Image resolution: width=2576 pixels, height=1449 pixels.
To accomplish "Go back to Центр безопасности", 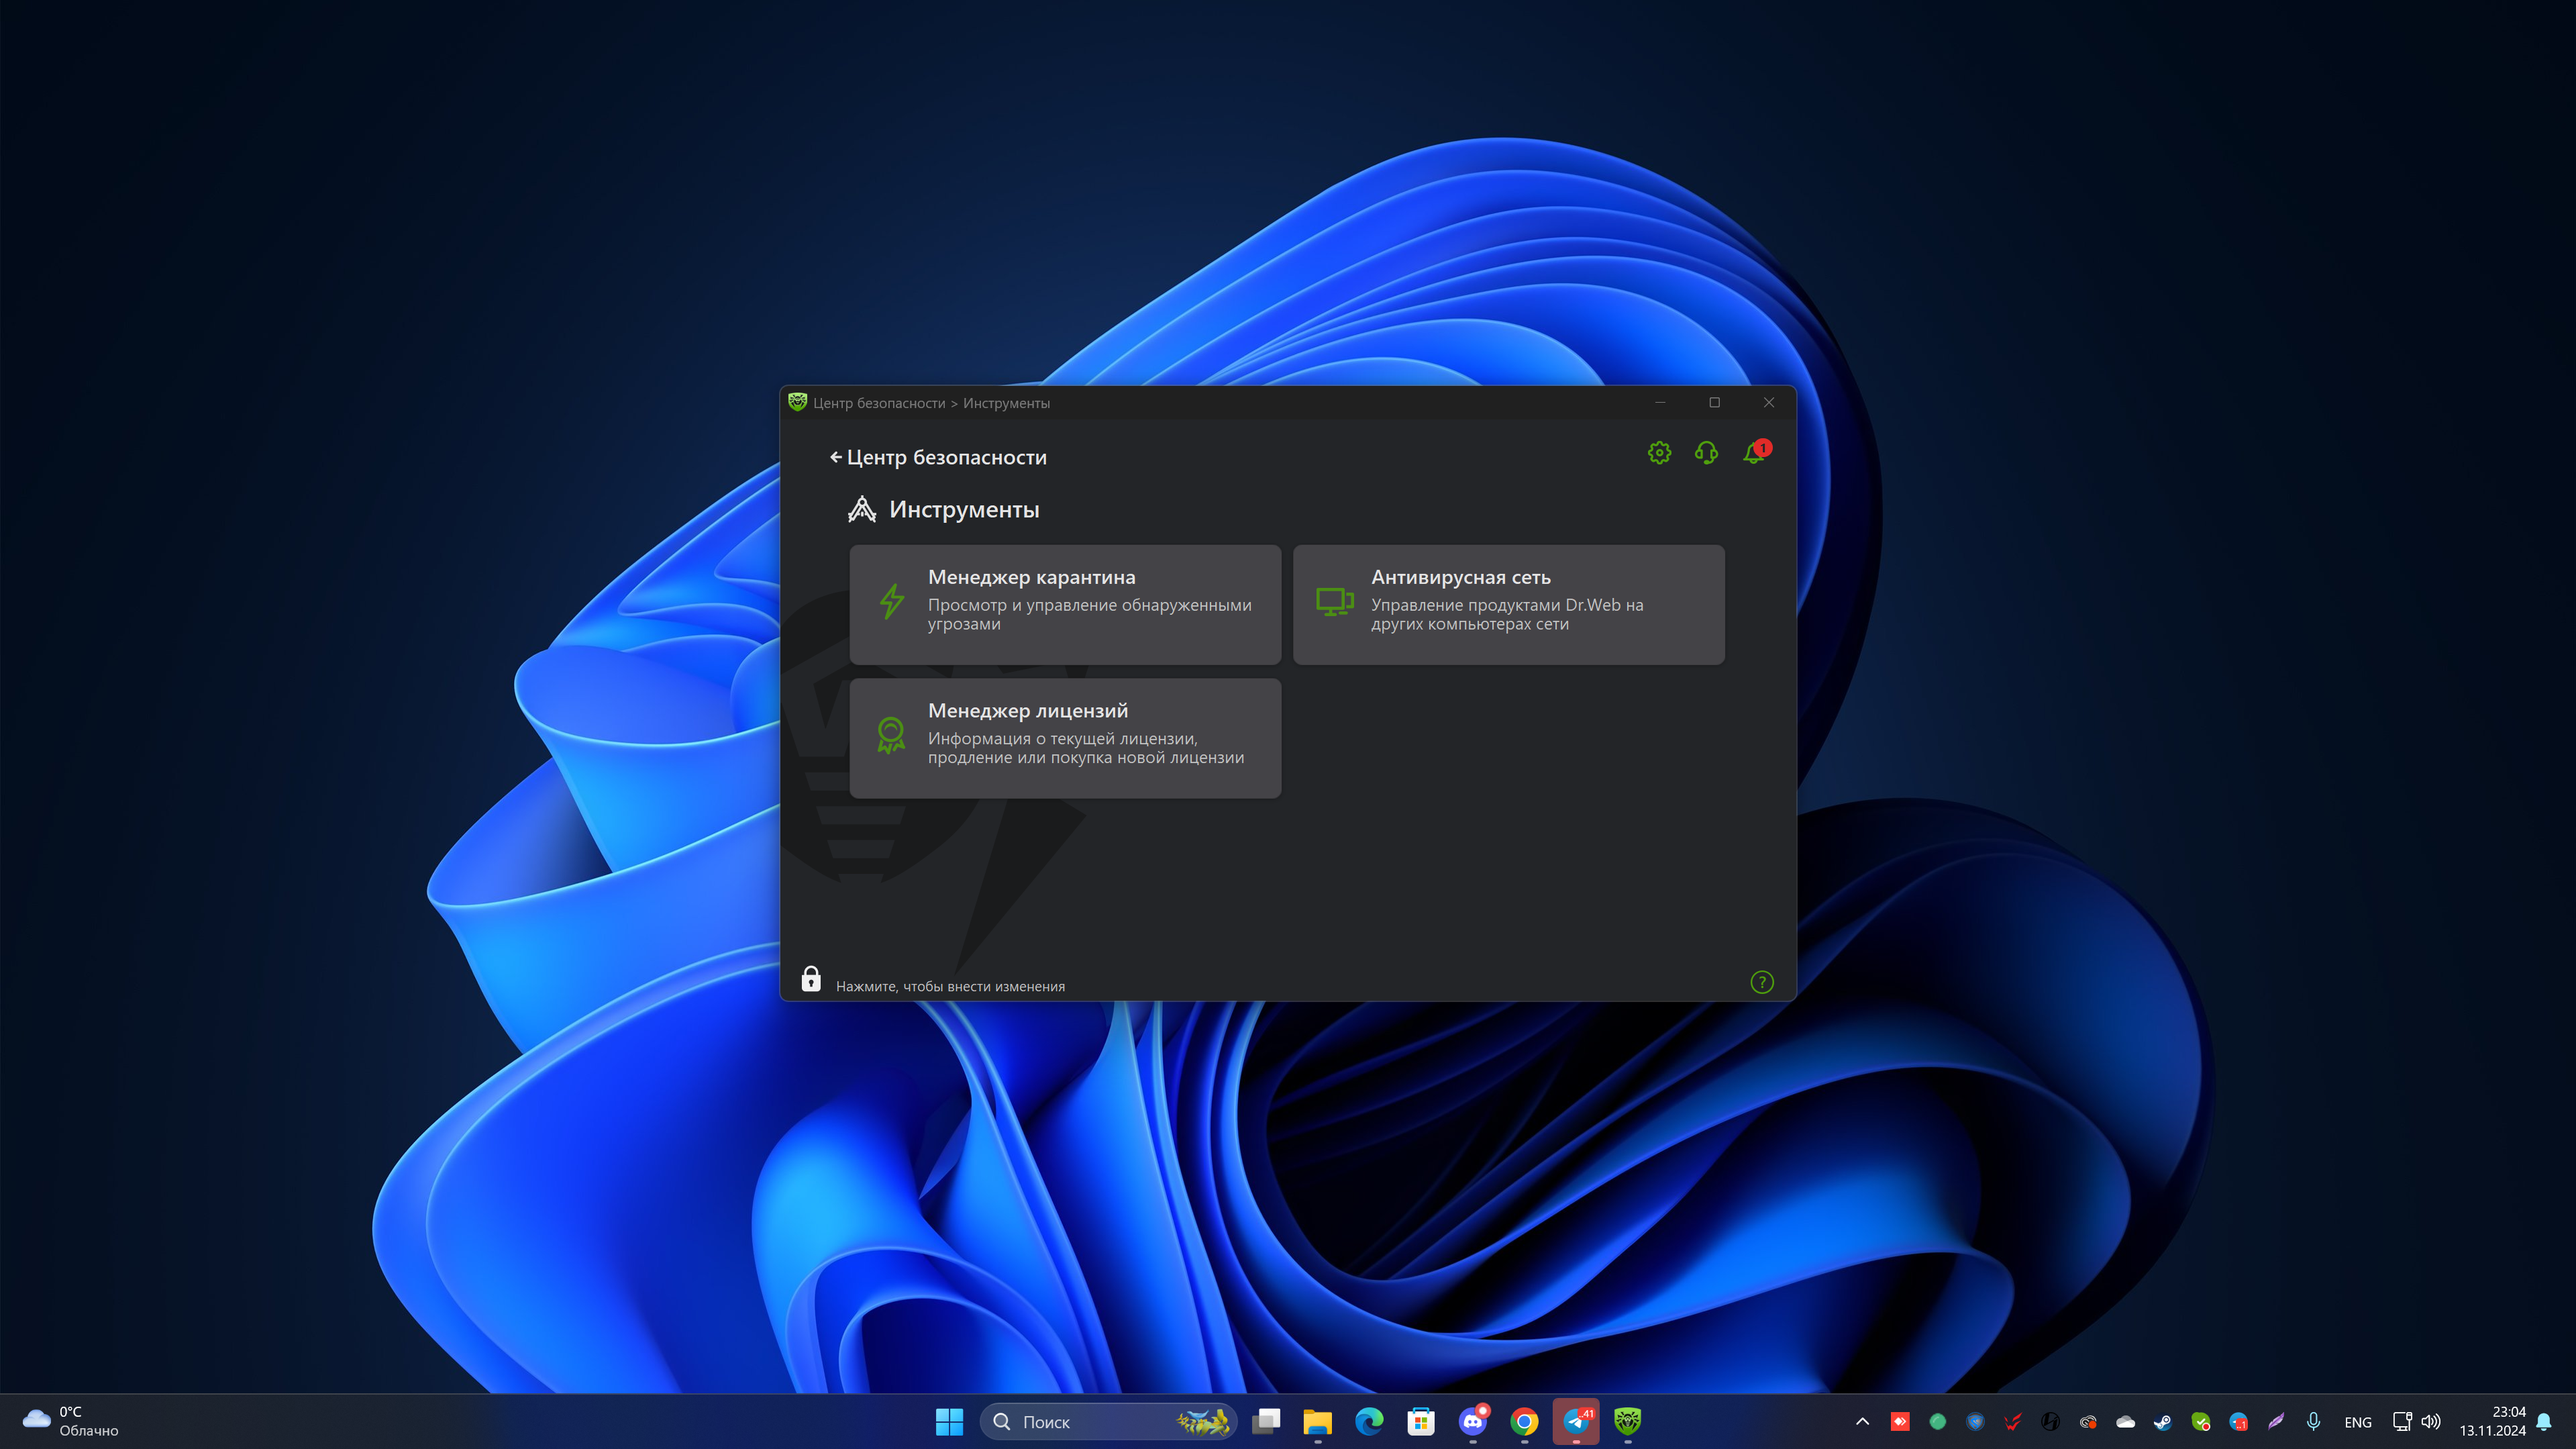I will click(x=938, y=457).
